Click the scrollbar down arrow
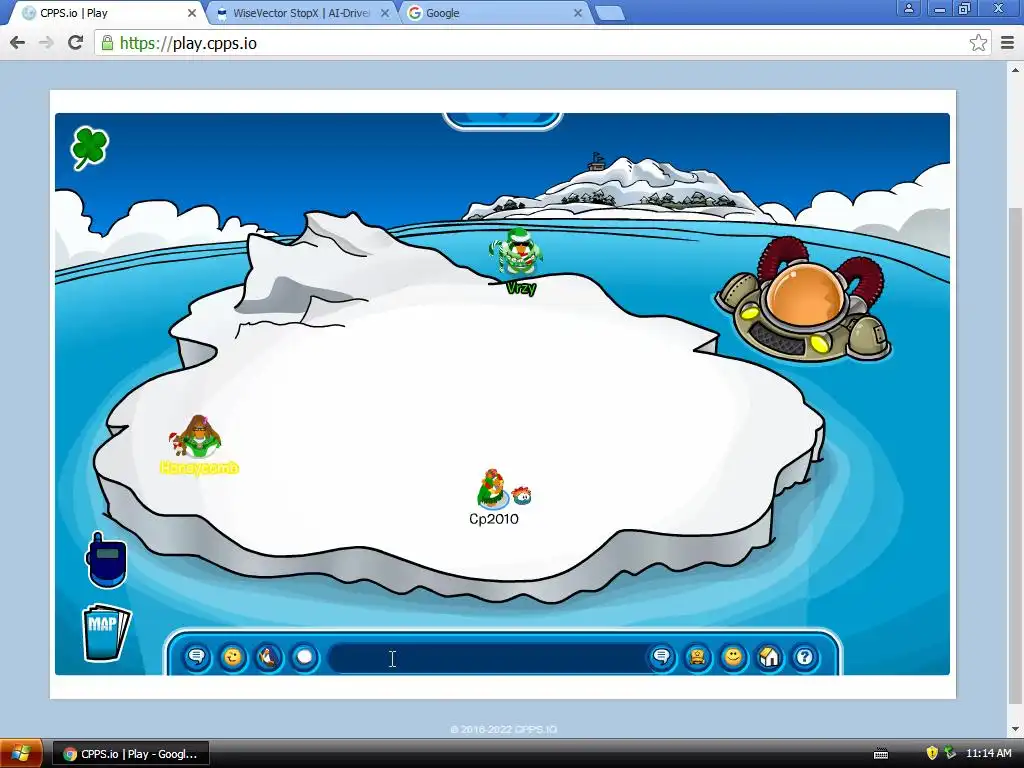 pyautogui.click(x=1016, y=729)
